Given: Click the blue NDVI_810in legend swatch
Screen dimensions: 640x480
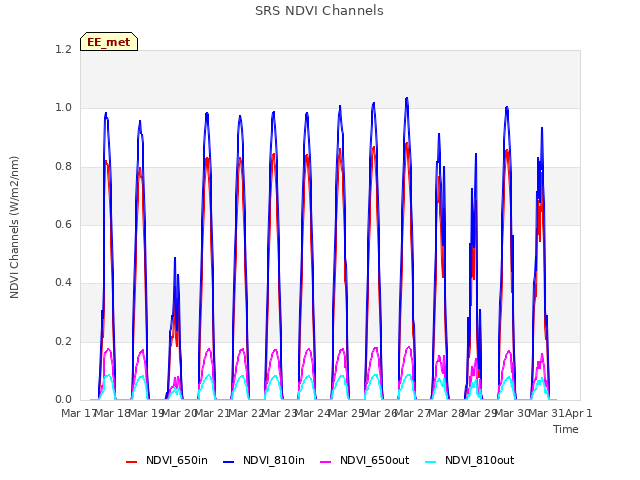Looking at the screenshot, I should (x=229, y=462).
